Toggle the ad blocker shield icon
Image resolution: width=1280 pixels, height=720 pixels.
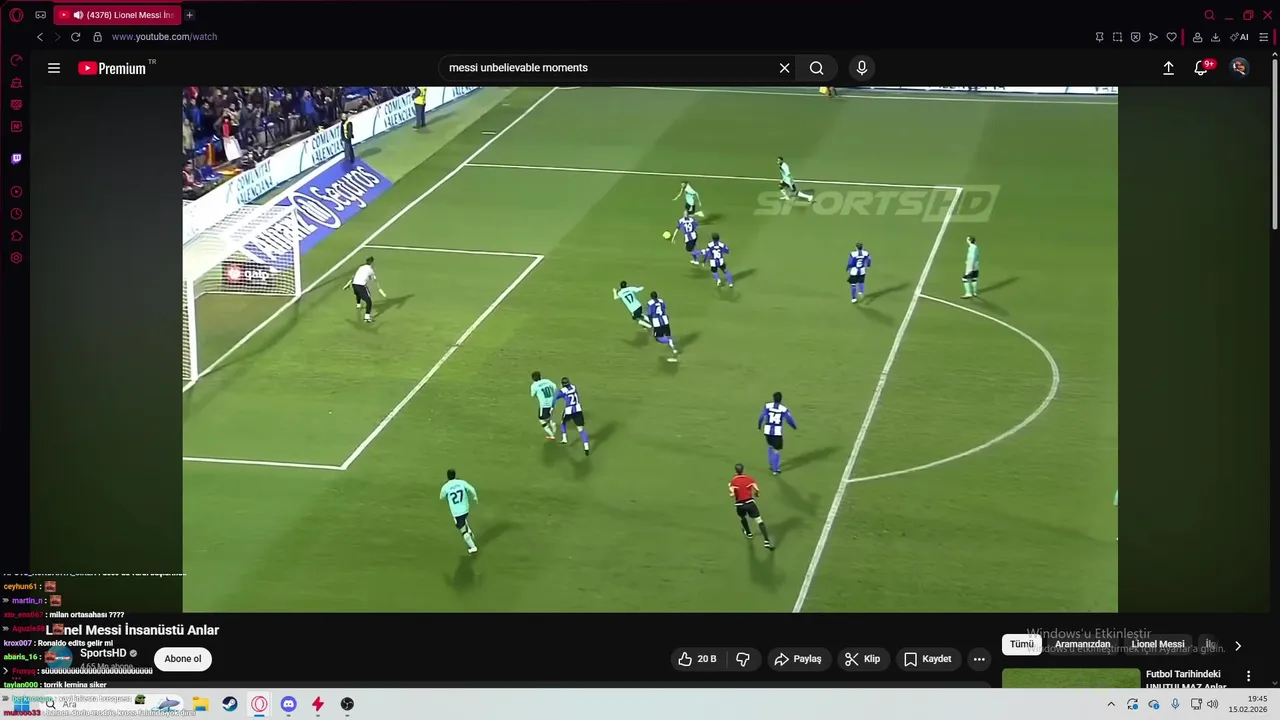click(x=1135, y=37)
